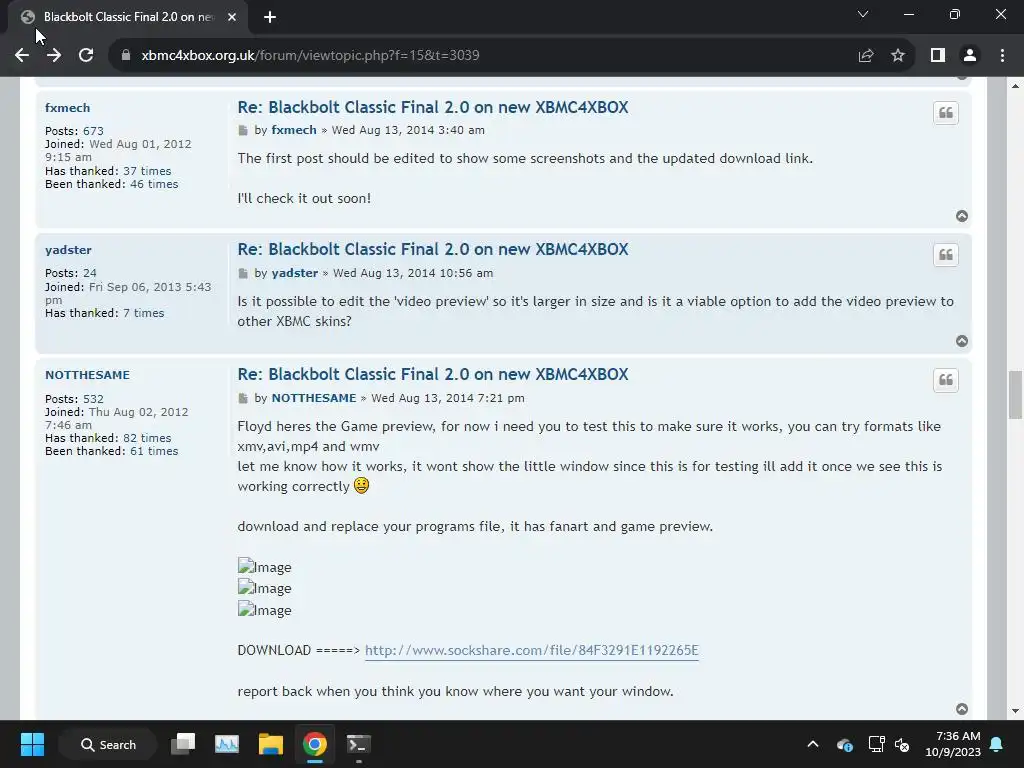Click the 'by yadster' author link

[x=295, y=273]
